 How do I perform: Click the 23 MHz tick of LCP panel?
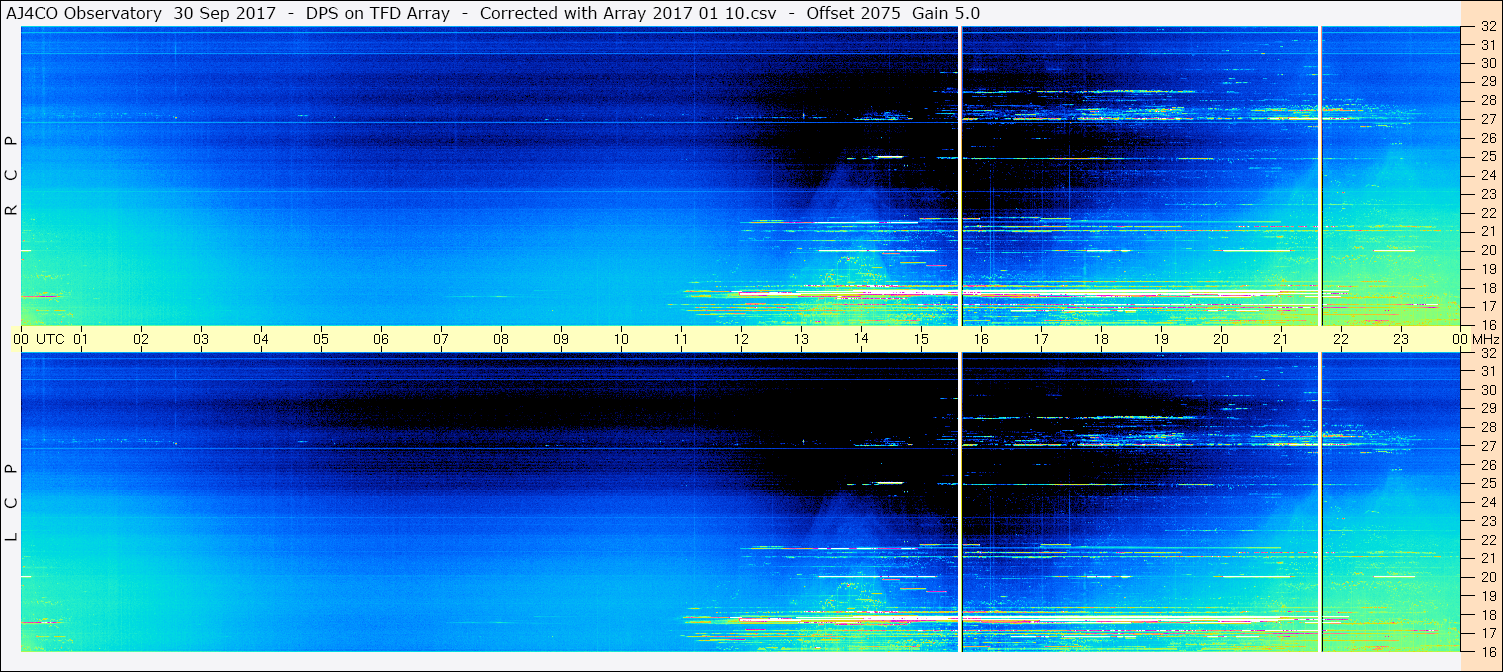(x=1488, y=521)
